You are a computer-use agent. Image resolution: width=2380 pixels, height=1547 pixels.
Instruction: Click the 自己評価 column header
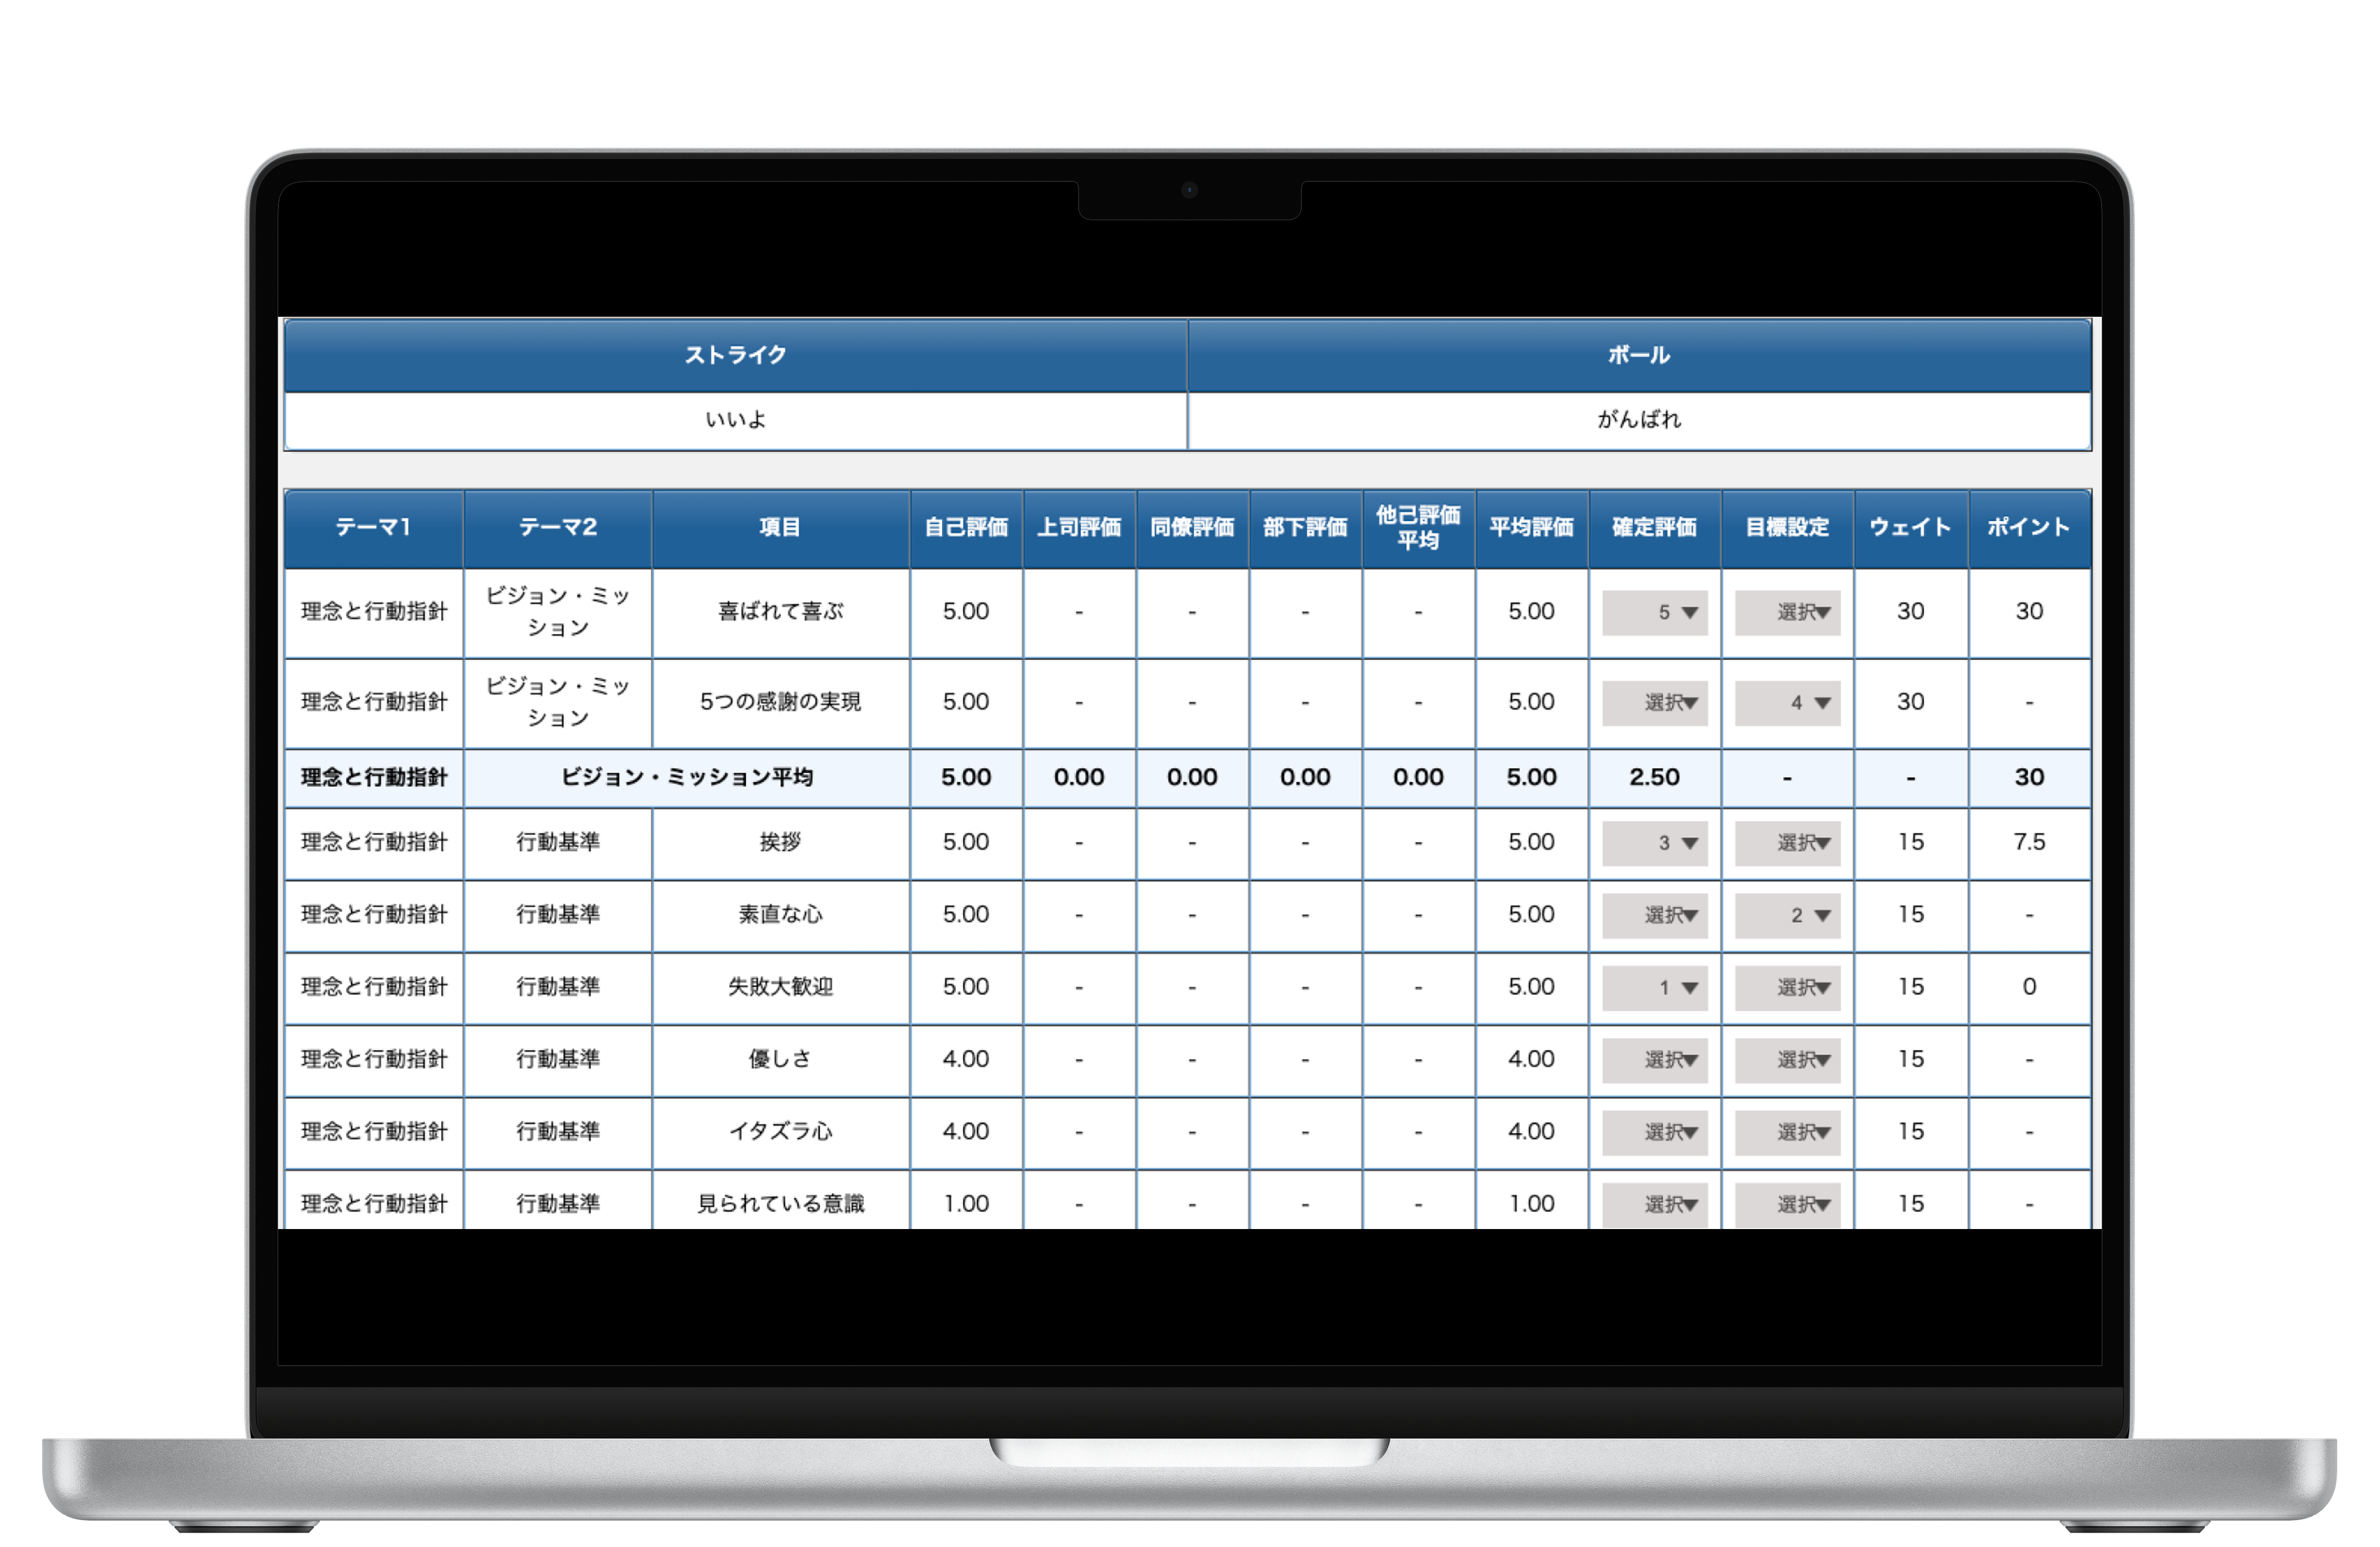(x=965, y=527)
